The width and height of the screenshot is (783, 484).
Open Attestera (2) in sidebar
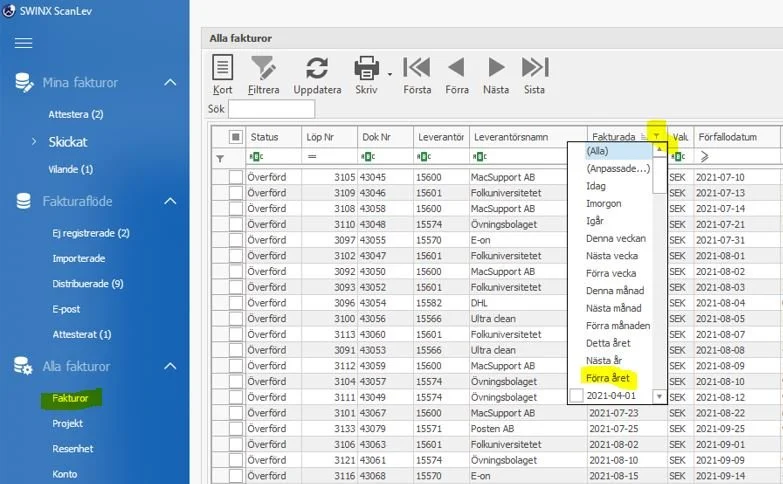click(75, 114)
